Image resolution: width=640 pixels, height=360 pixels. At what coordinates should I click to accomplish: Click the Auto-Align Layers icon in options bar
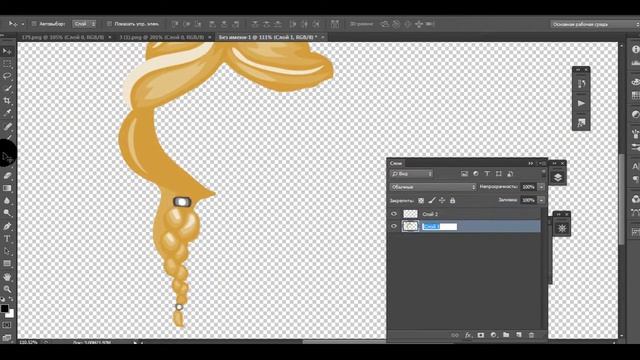click(335, 24)
